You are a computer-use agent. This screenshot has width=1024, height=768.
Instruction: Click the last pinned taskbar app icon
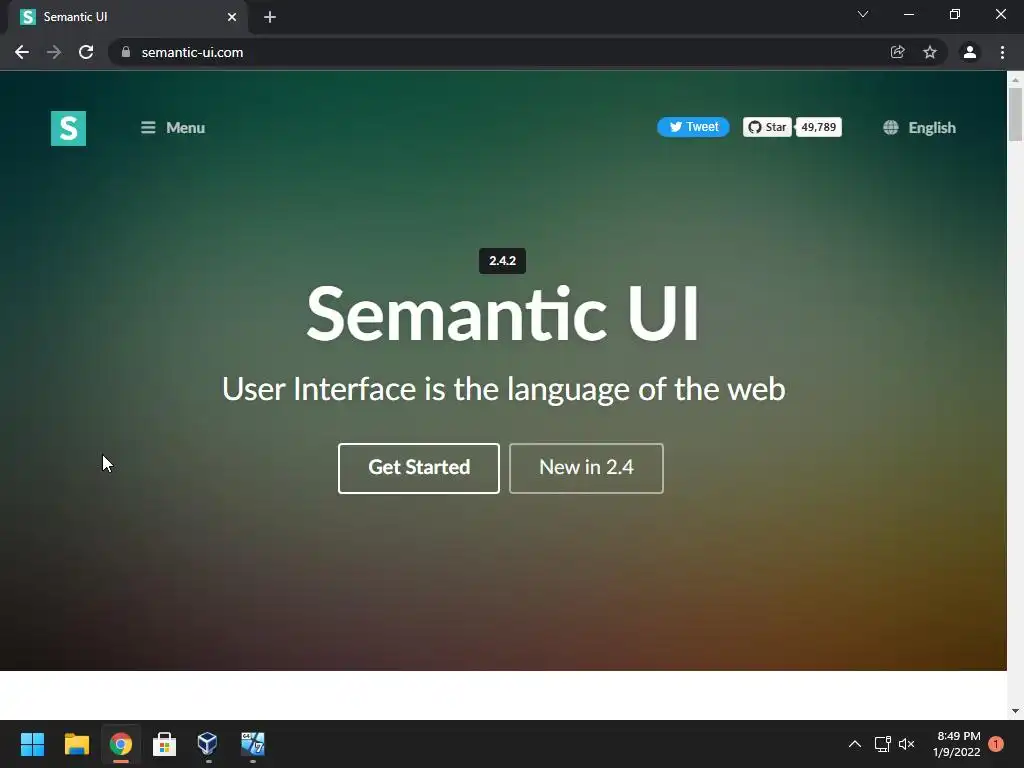(252, 743)
